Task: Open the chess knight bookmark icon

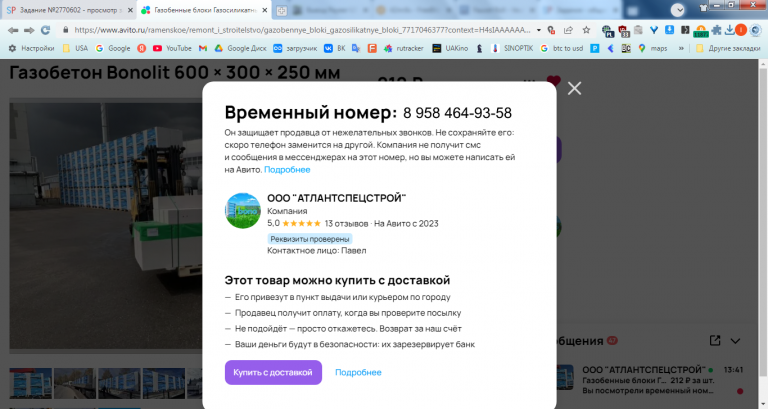Action: [x=480, y=48]
